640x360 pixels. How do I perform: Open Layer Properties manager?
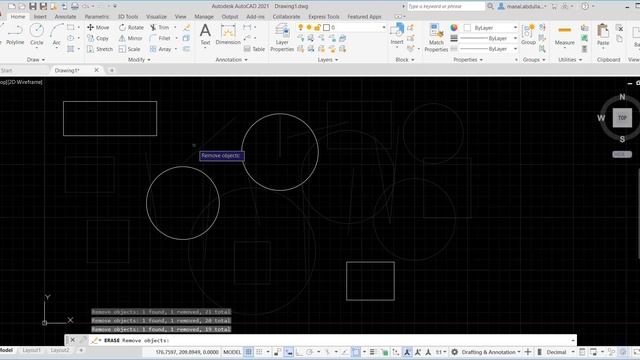282,38
